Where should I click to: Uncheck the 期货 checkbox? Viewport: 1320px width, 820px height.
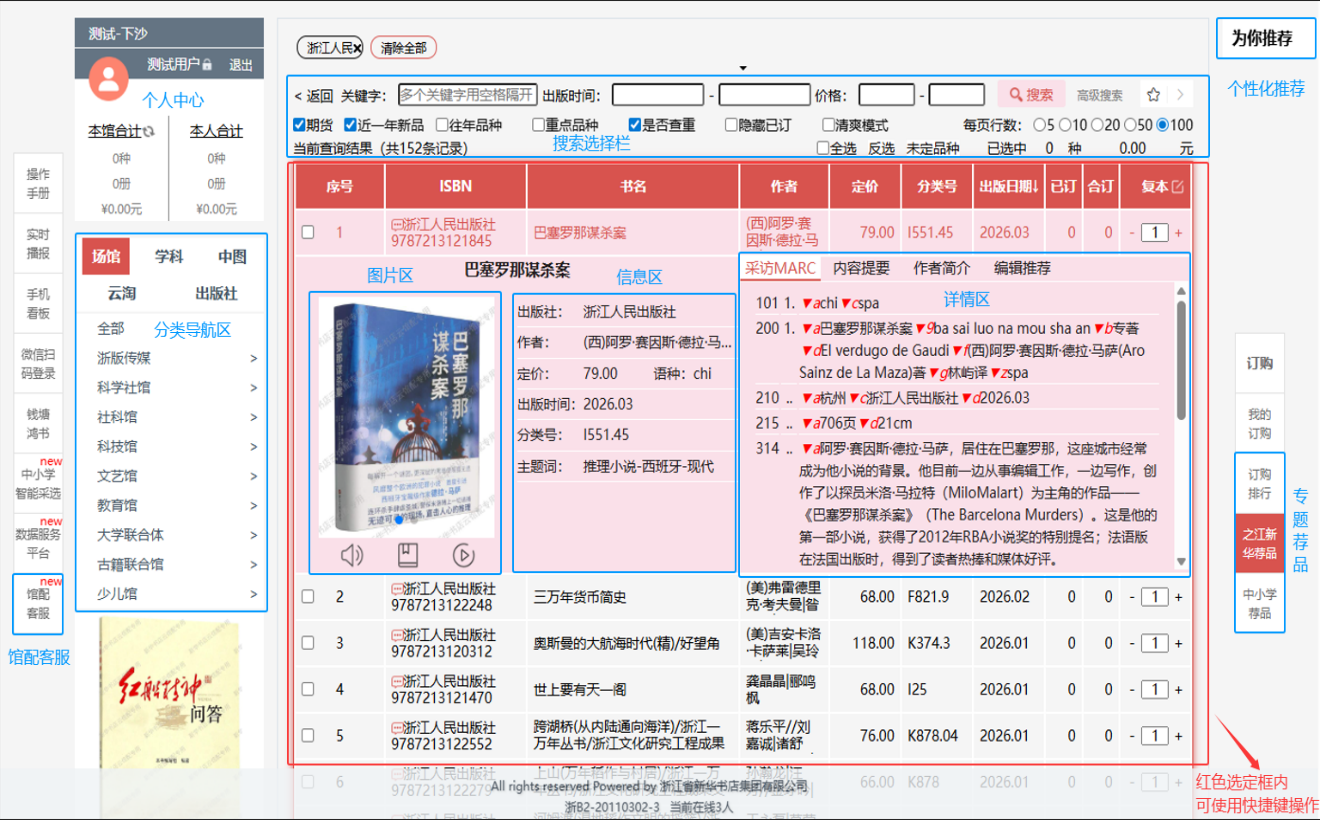tap(299, 125)
